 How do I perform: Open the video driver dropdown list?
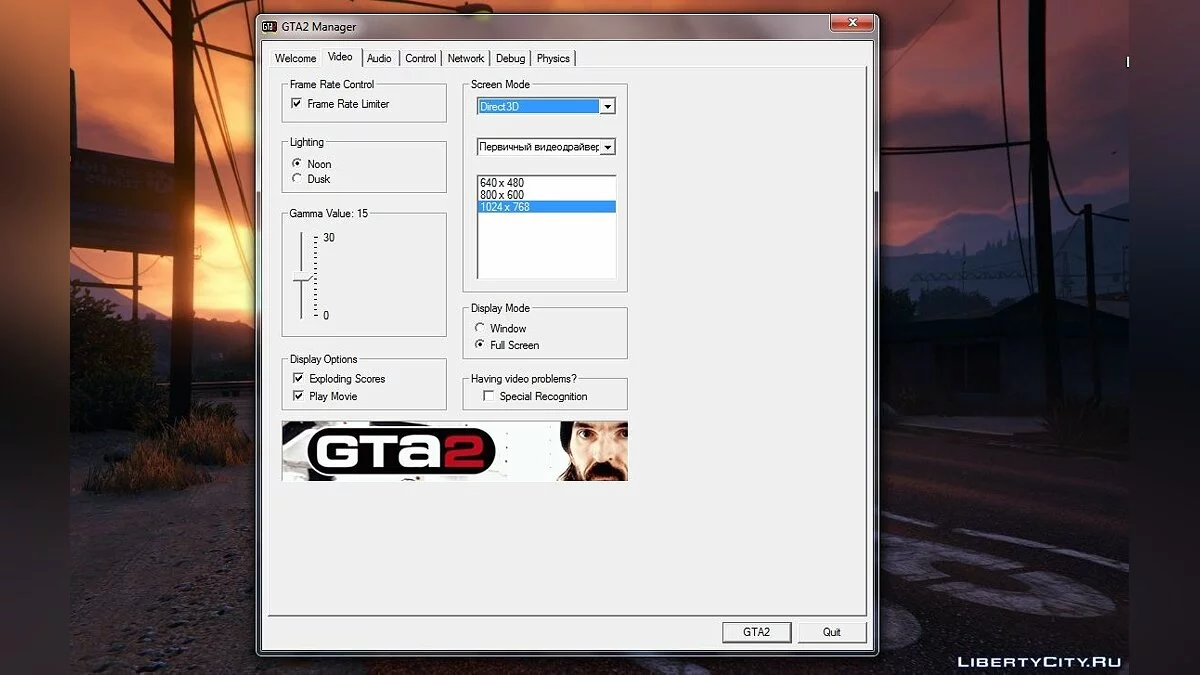click(x=607, y=147)
